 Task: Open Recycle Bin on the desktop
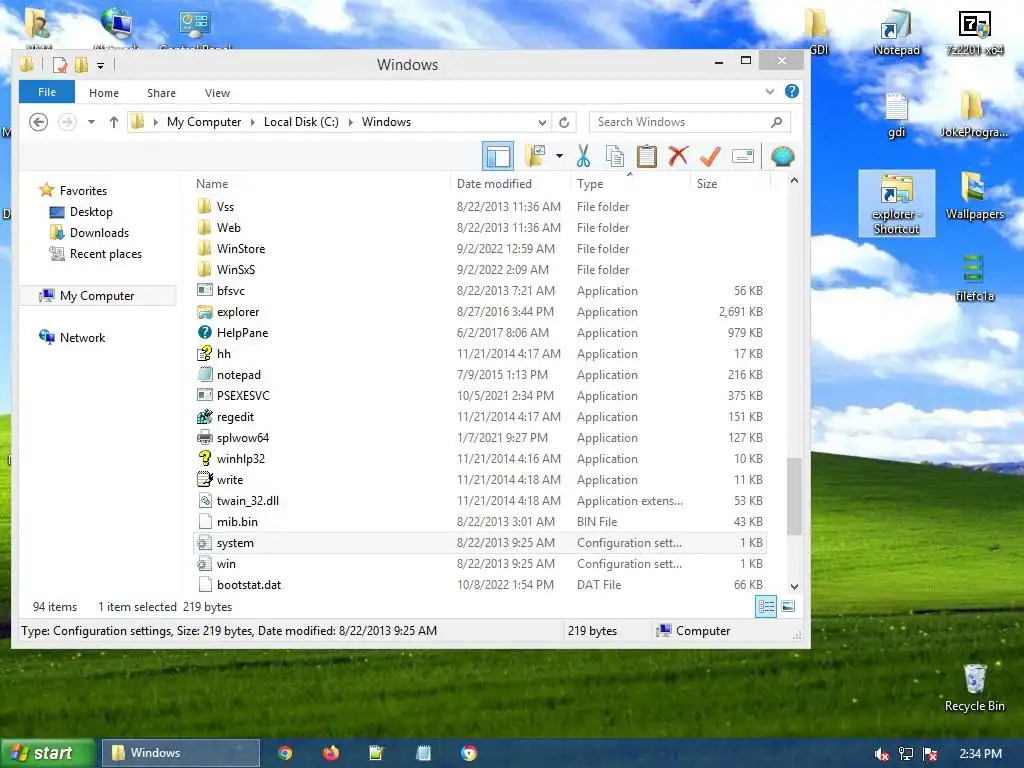974,688
